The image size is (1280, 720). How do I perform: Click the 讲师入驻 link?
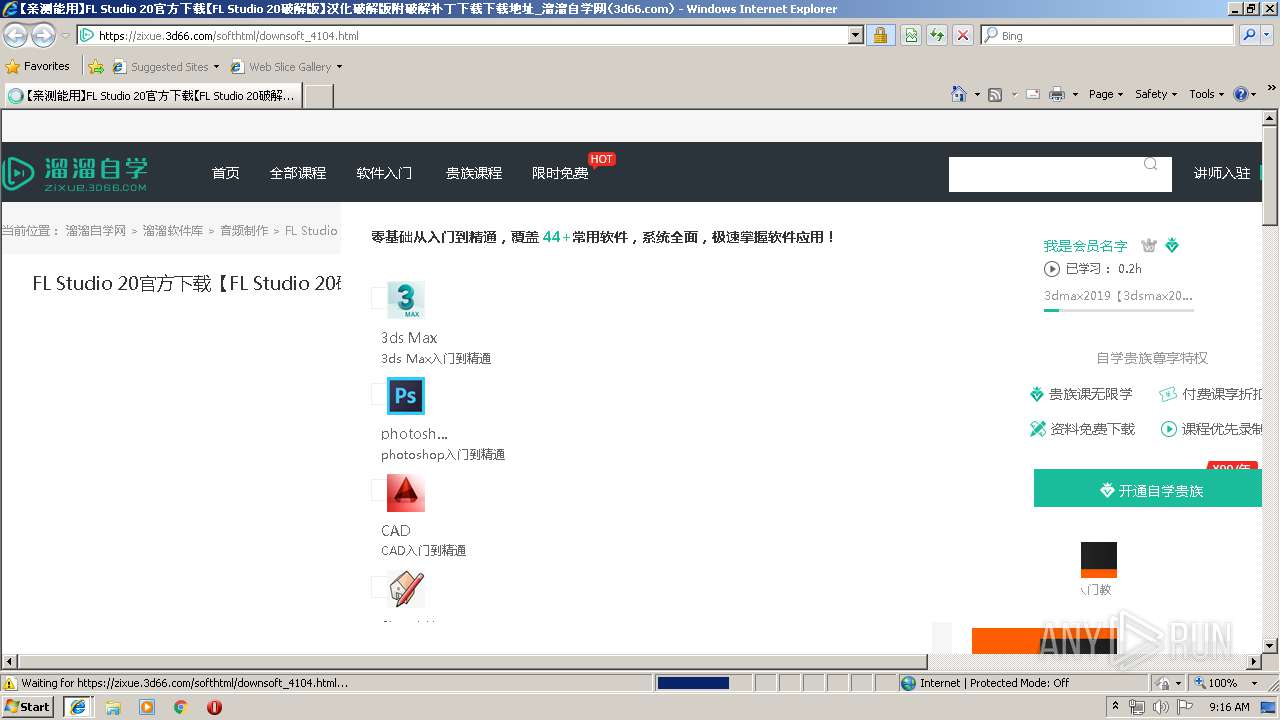[1222, 173]
